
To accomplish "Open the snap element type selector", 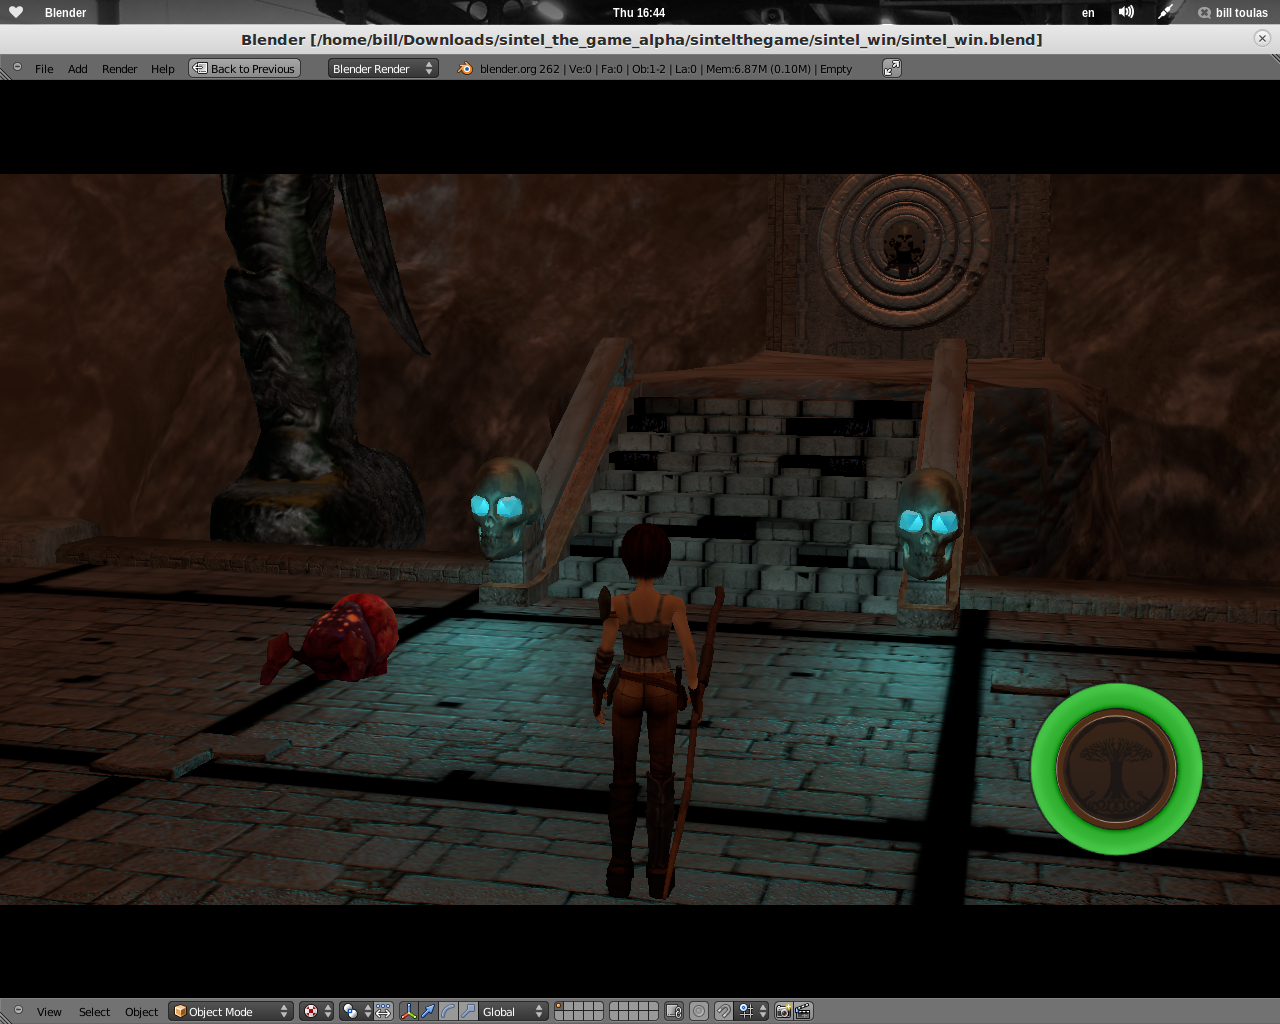I will (x=752, y=1012).
